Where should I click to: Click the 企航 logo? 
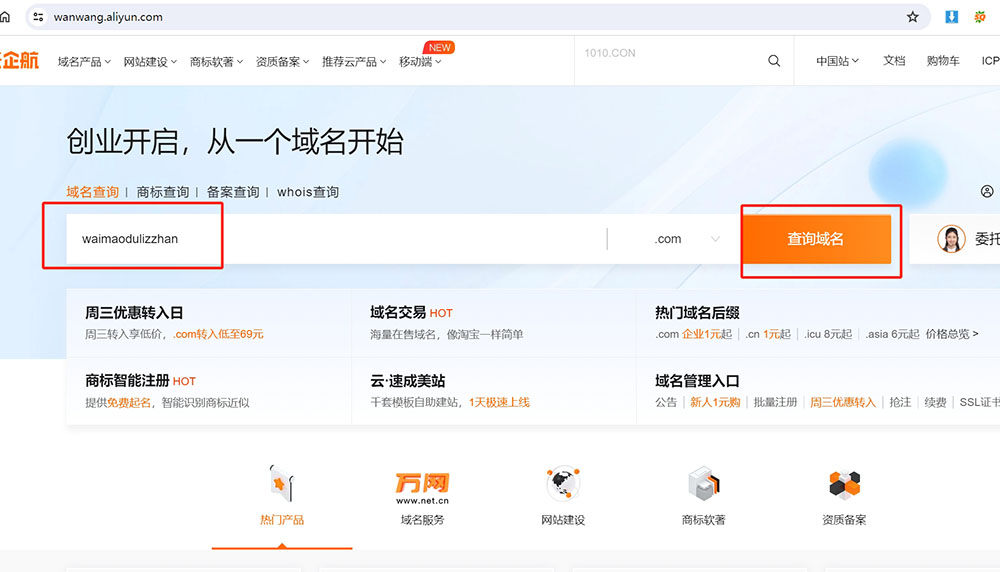[x=20, y=61]
